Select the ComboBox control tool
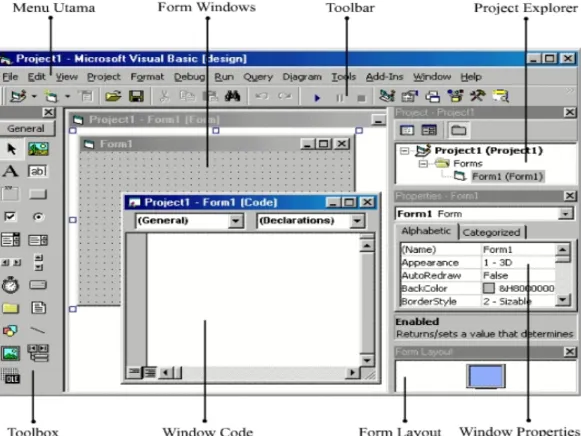 click(10, 240)
